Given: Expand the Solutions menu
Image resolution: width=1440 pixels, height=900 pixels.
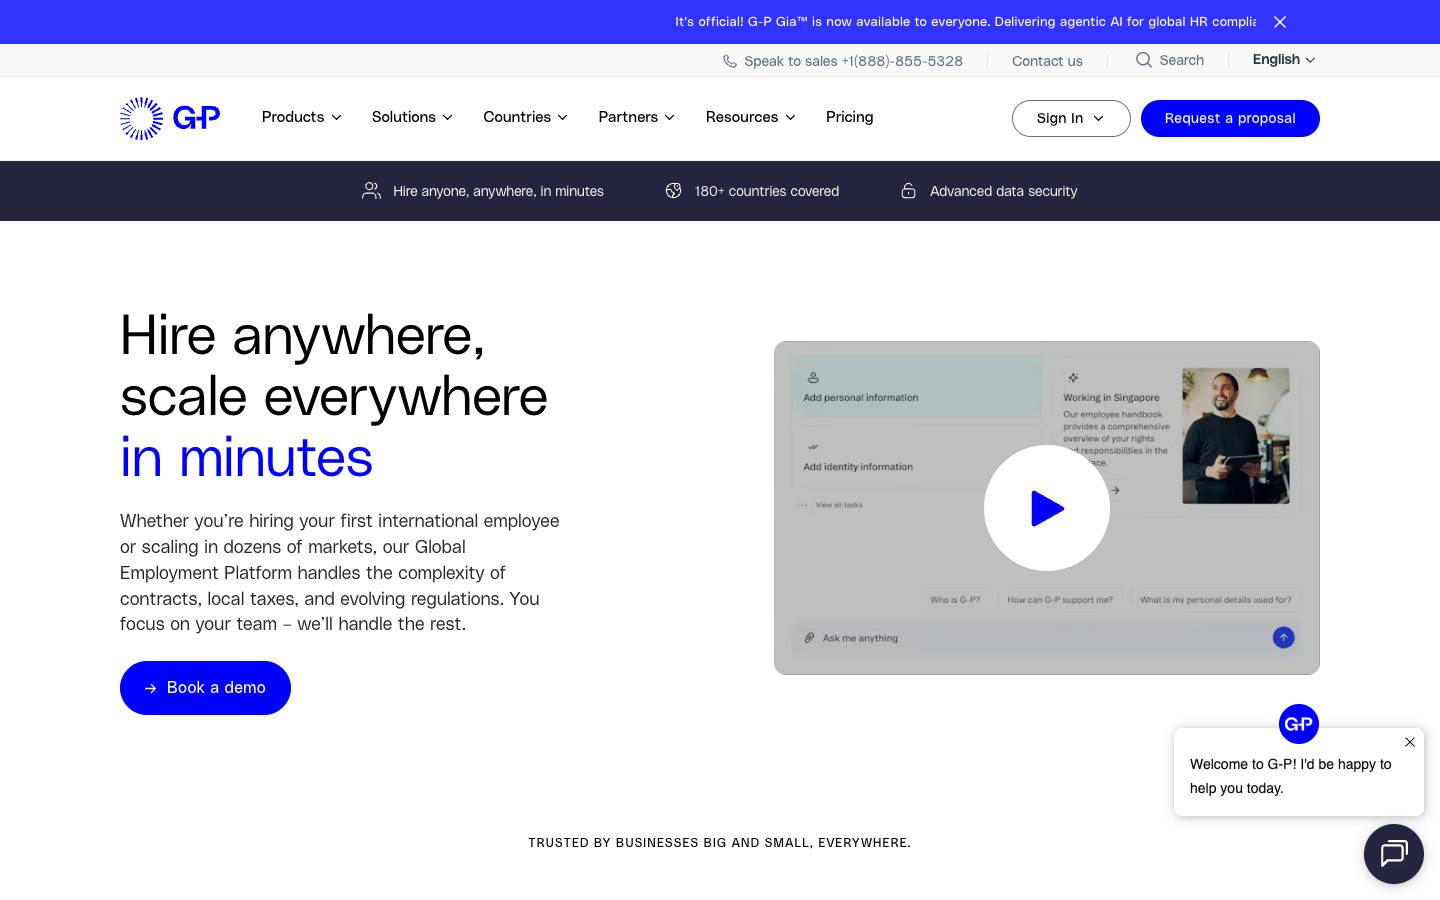Looking at the screenshot, I should tap(412, 117).
